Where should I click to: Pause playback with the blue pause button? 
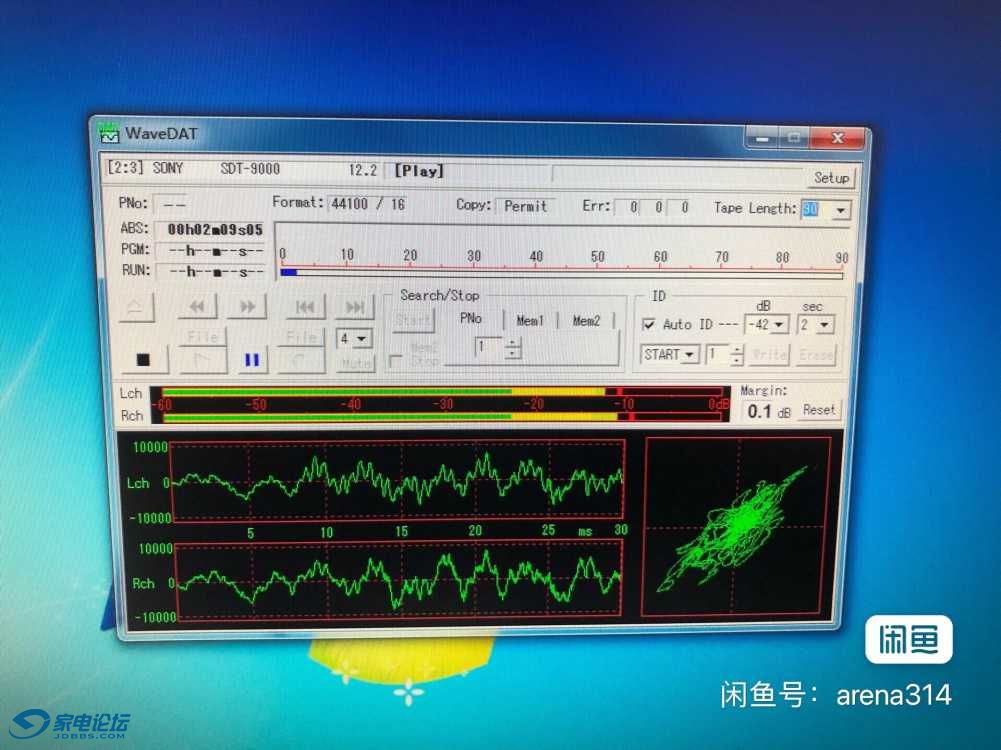252,360
